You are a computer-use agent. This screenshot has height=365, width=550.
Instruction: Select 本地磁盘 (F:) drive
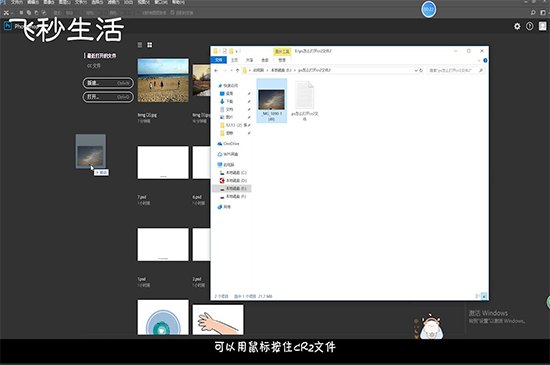233,197
